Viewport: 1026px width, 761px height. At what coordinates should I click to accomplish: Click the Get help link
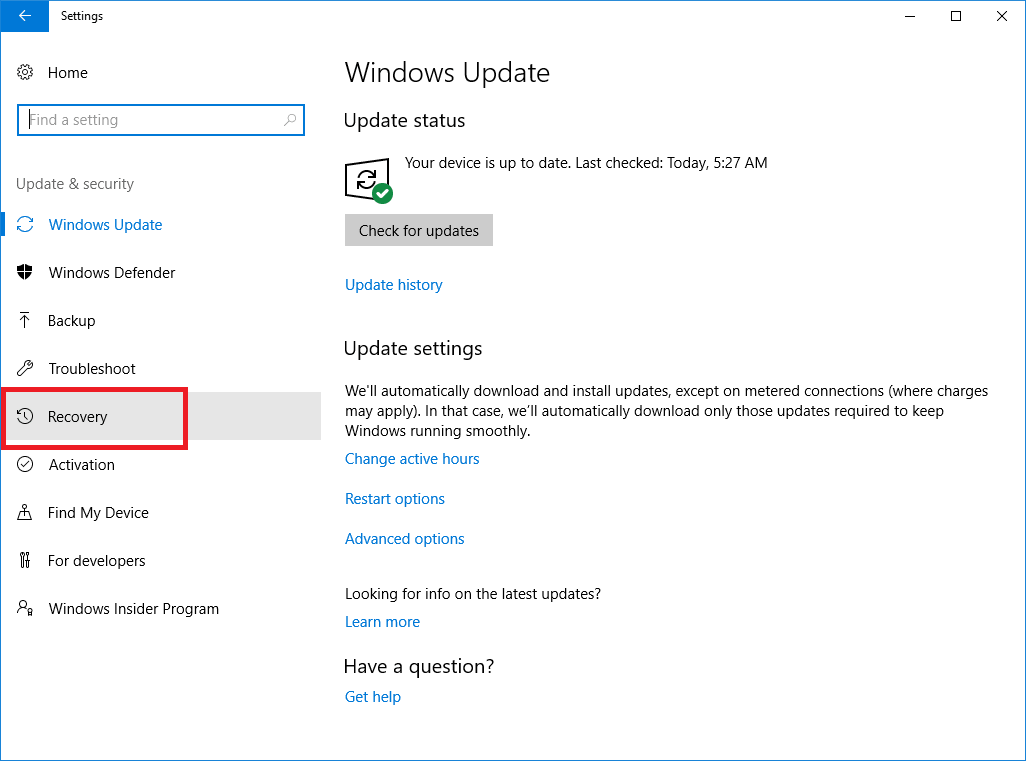373,697
